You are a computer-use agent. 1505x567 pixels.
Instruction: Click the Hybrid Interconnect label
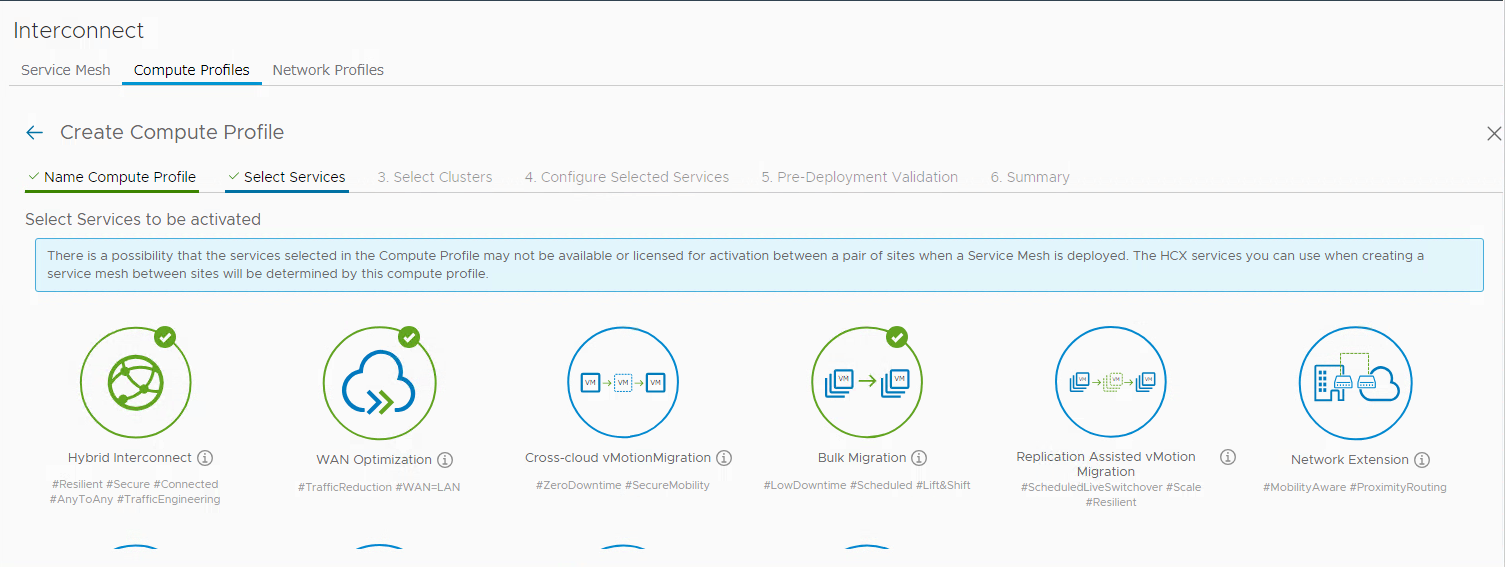130,458
